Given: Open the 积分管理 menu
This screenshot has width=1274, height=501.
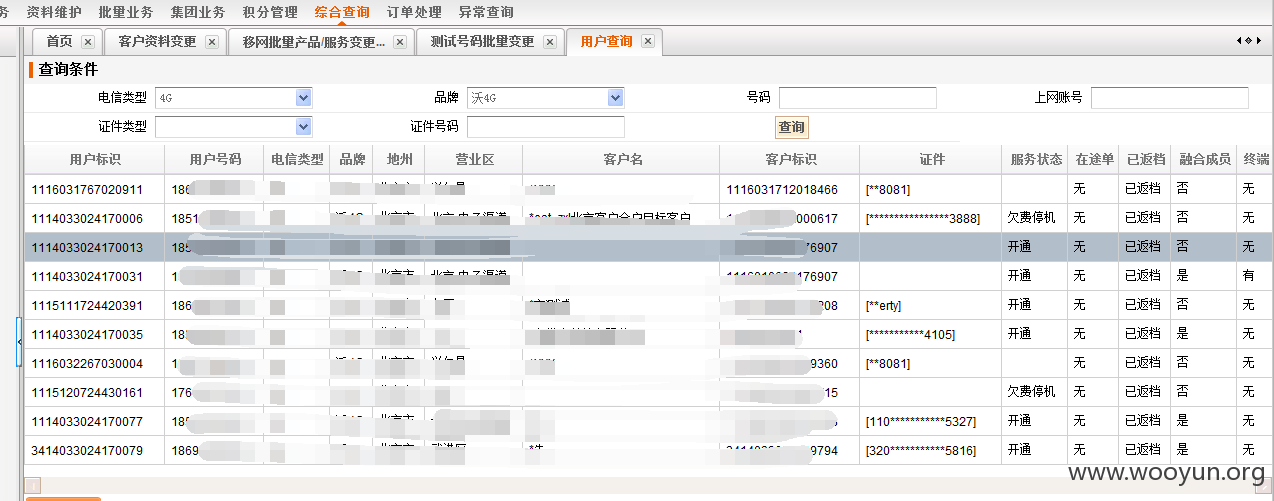Looking at the screenshot, I should [270, 12].
